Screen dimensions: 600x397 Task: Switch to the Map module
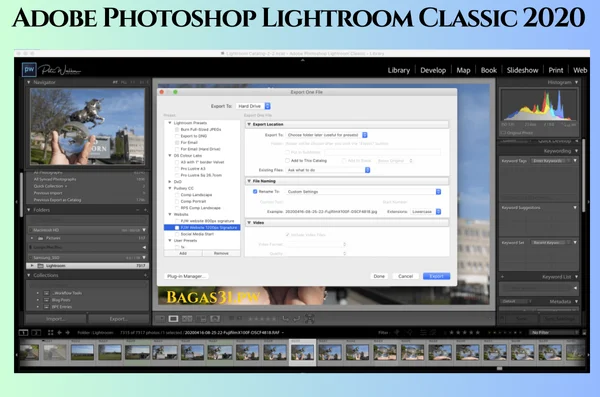pyautogui.click(x=463, y=70)
